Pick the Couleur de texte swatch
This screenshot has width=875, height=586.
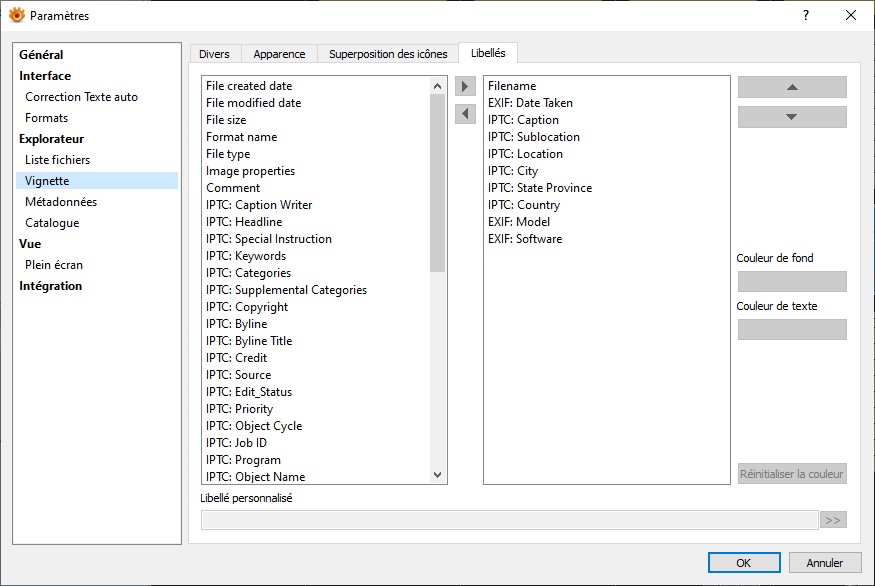tap(792, 330)
